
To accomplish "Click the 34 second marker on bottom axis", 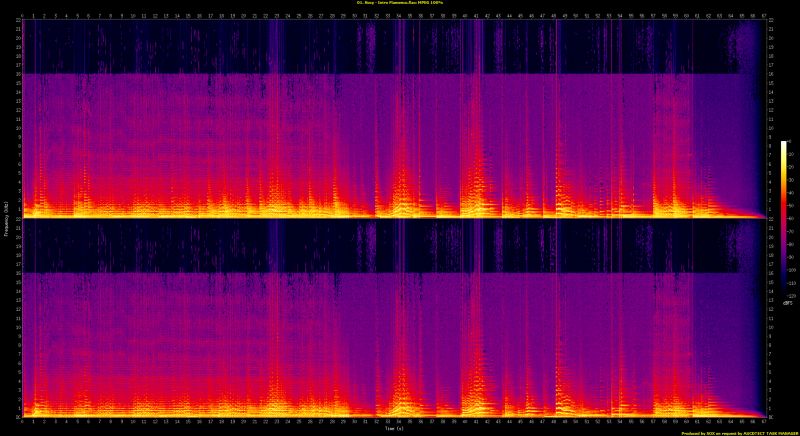I will click(x=398, y=422).
